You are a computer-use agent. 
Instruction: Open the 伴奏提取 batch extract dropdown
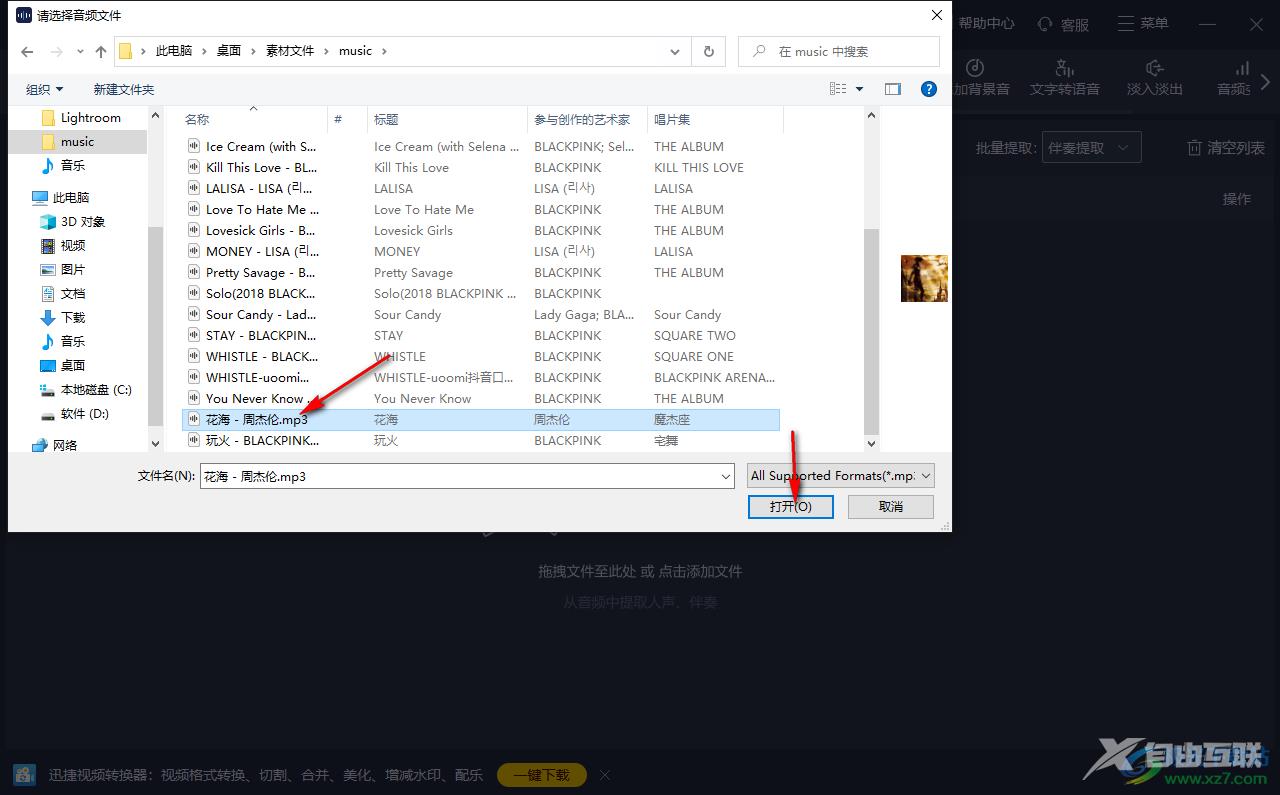1091,148
